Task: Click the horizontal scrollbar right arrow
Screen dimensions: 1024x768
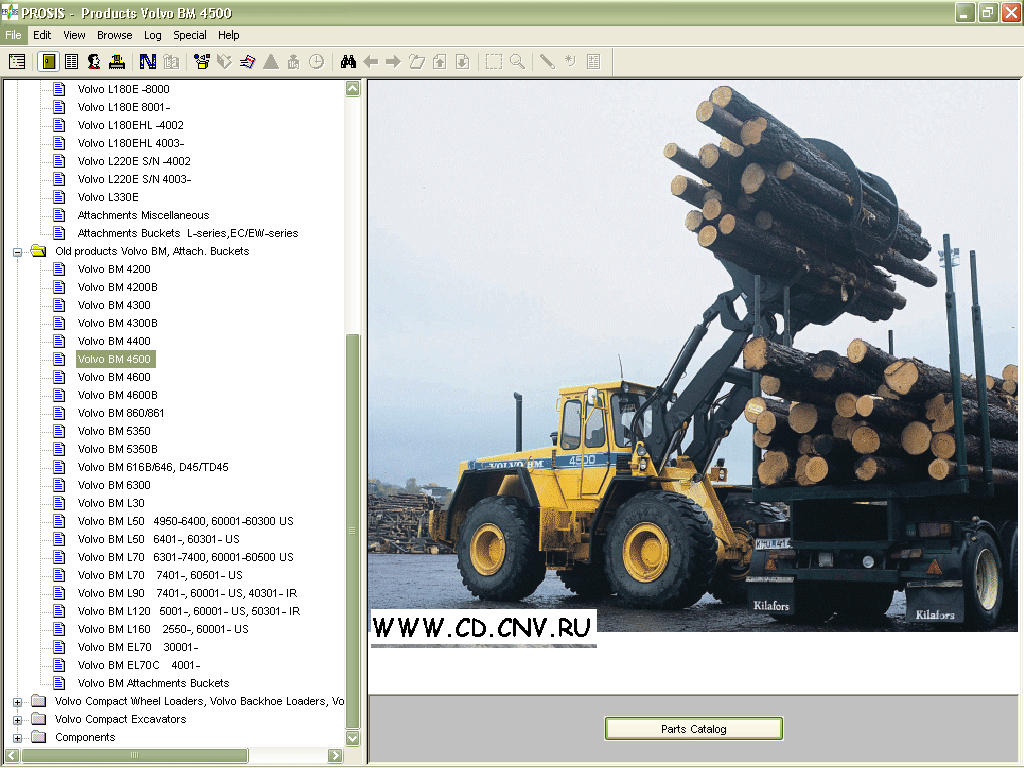Action: point(335,756)
